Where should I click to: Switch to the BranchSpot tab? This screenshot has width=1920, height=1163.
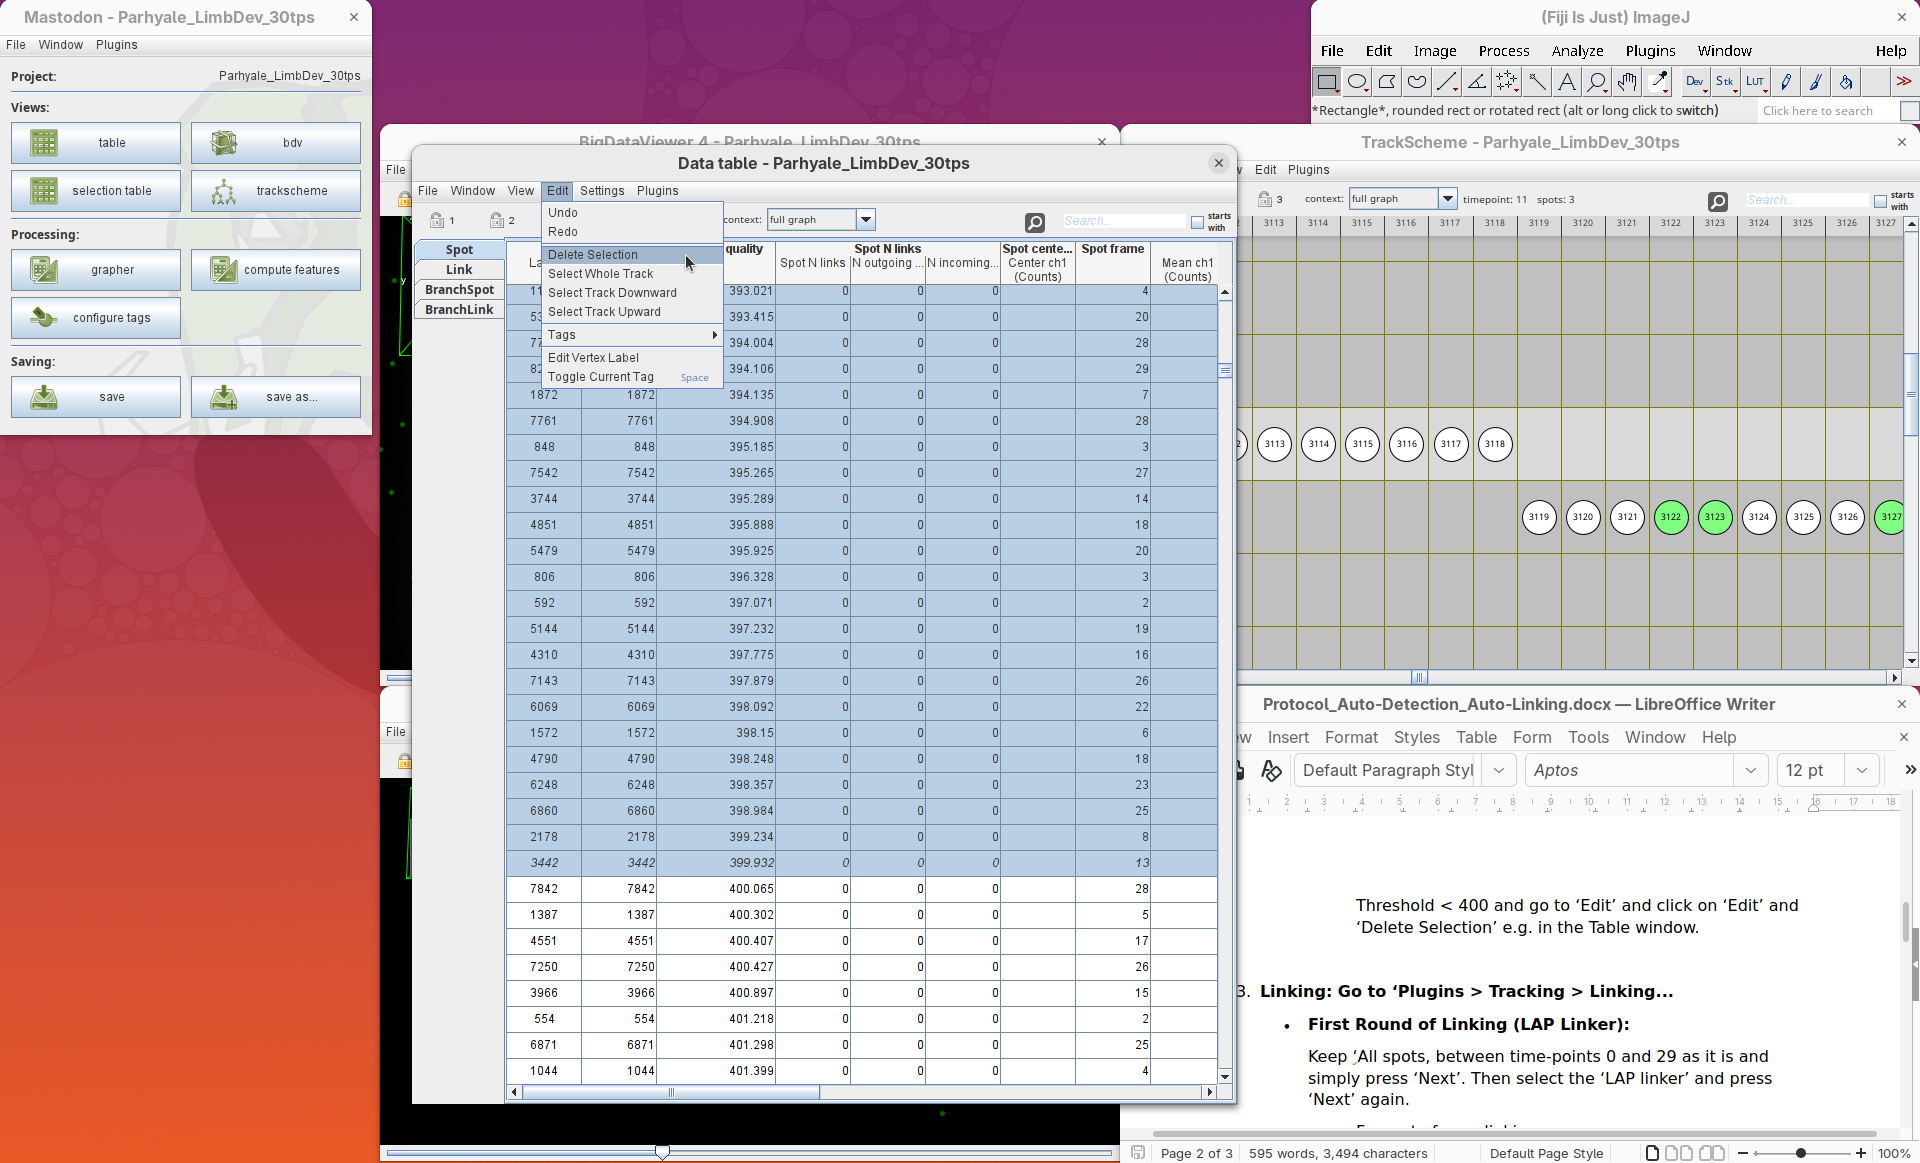(x=459, y=290)
